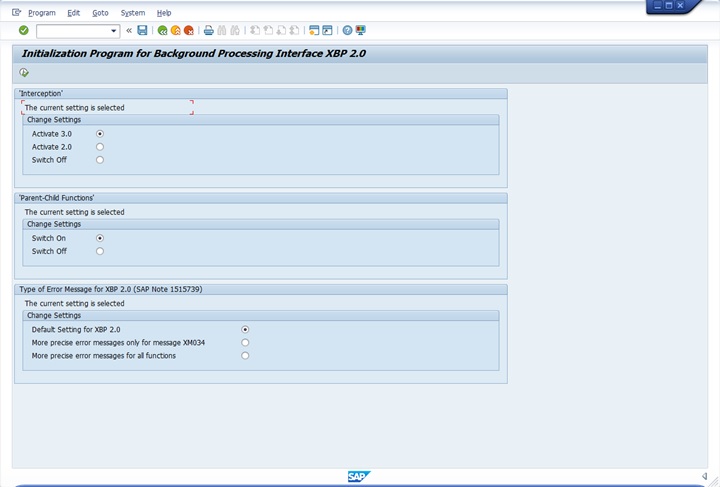Click the green Back icon
The height and width of the screenshot is (487, 720).
(x=162, y=30)
